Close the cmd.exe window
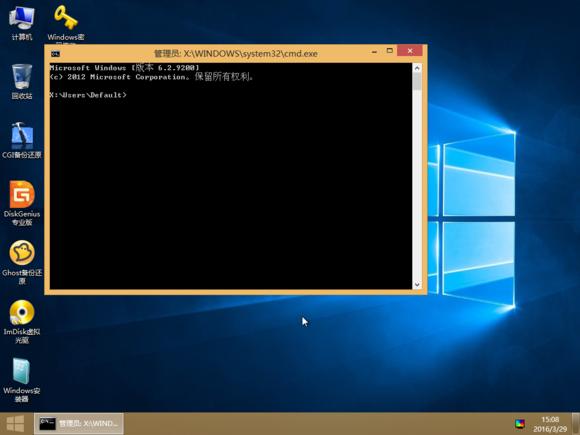Viewport: 580px width, 435px height. (x=410, y=51)
